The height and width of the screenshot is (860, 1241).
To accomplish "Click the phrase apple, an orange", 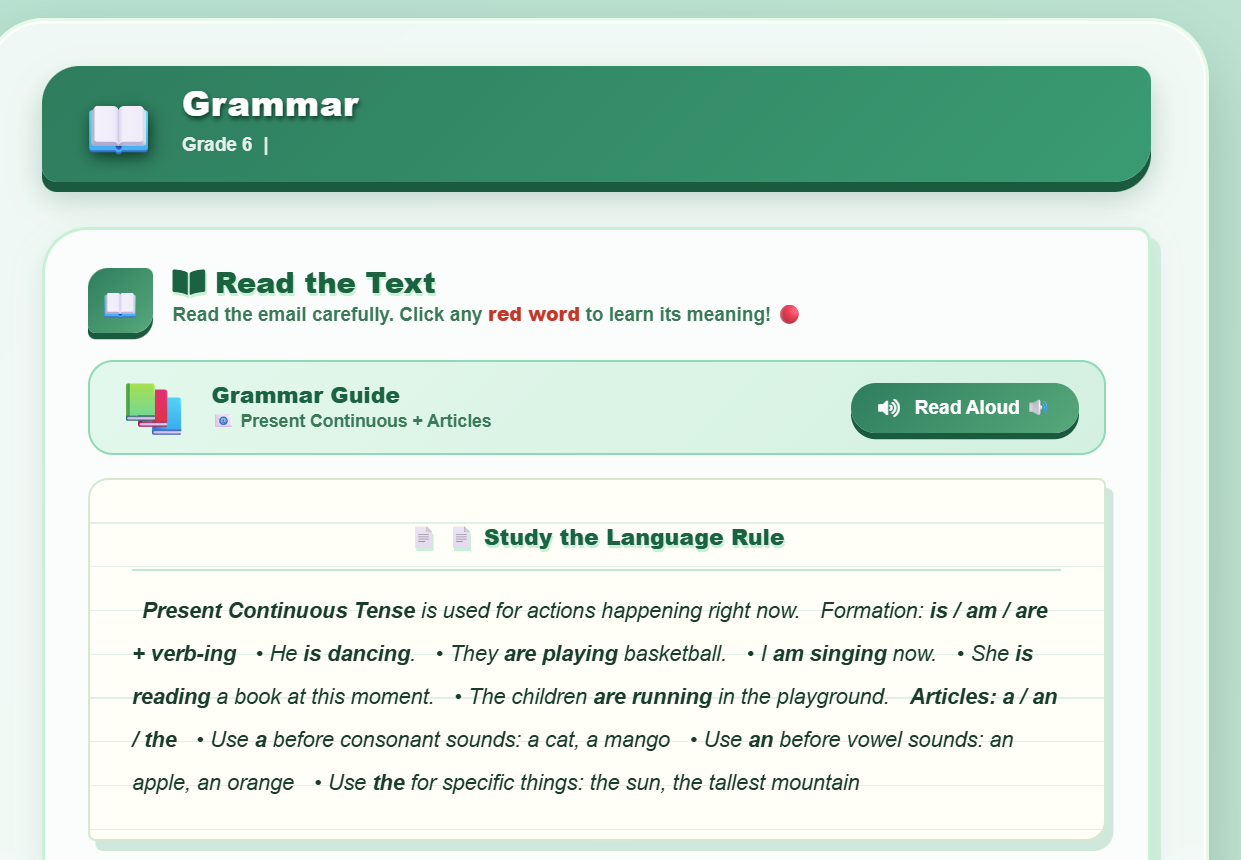I will (213, 782).
